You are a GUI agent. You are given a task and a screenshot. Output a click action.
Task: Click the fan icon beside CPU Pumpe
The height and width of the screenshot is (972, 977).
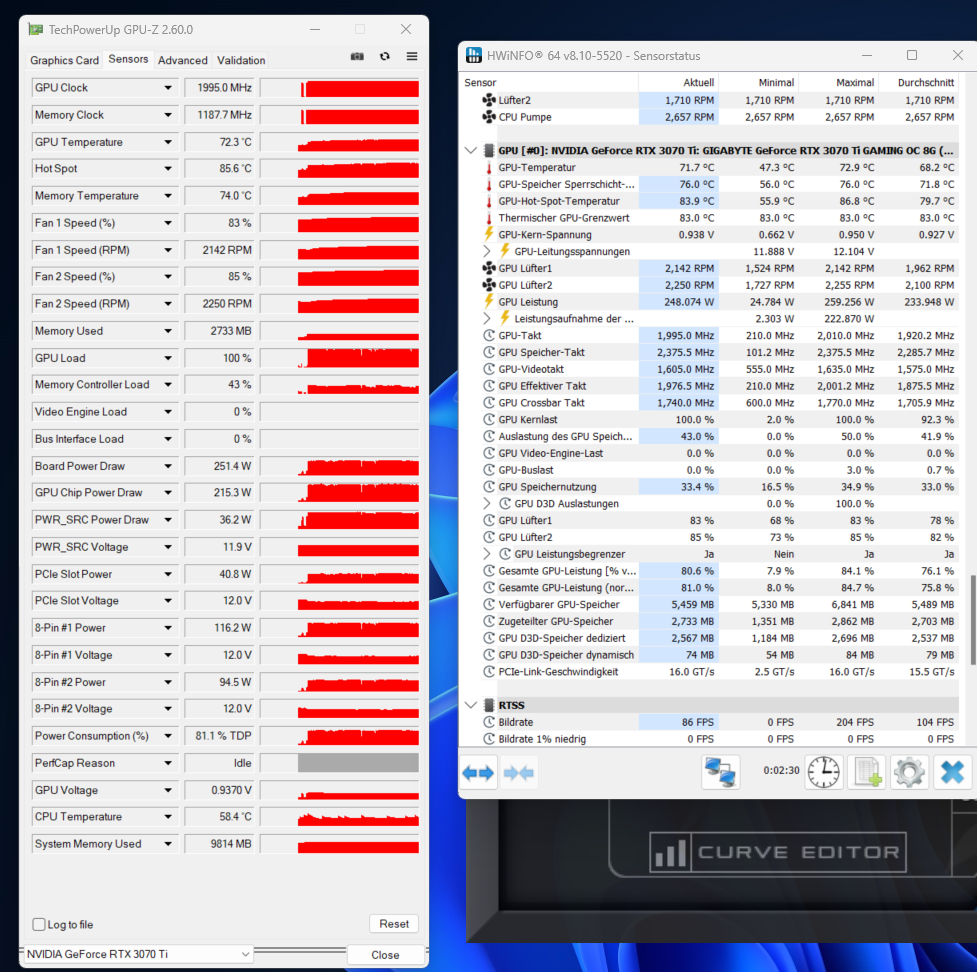click(x=489, y=117)
